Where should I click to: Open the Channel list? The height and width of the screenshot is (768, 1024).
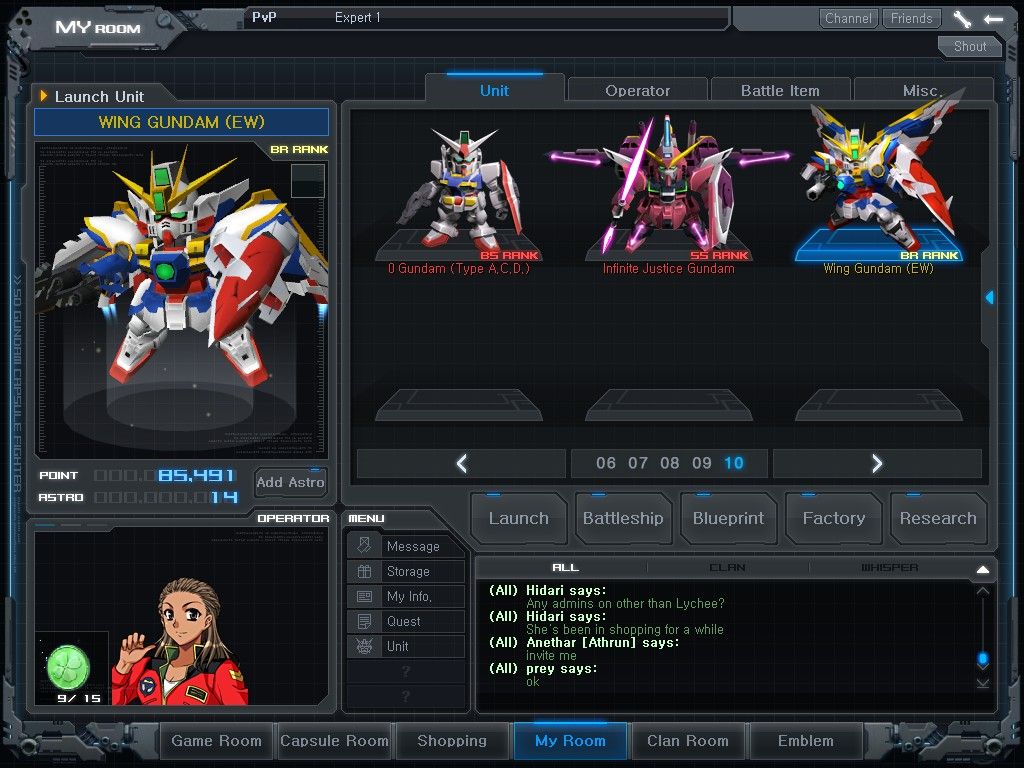tap(848, 18)
